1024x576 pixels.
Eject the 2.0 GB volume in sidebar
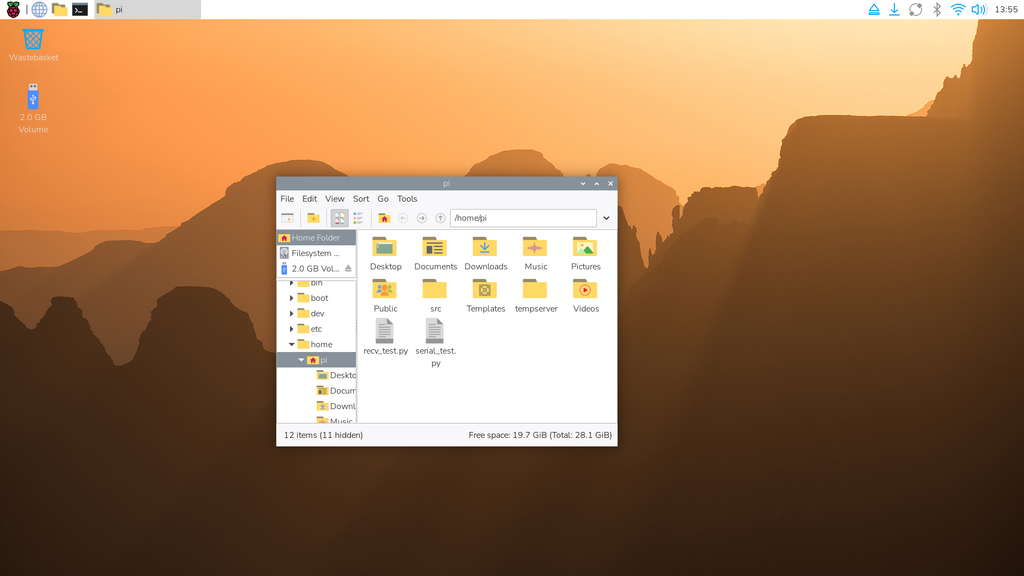pyautogui.click(x=348, y=268)
